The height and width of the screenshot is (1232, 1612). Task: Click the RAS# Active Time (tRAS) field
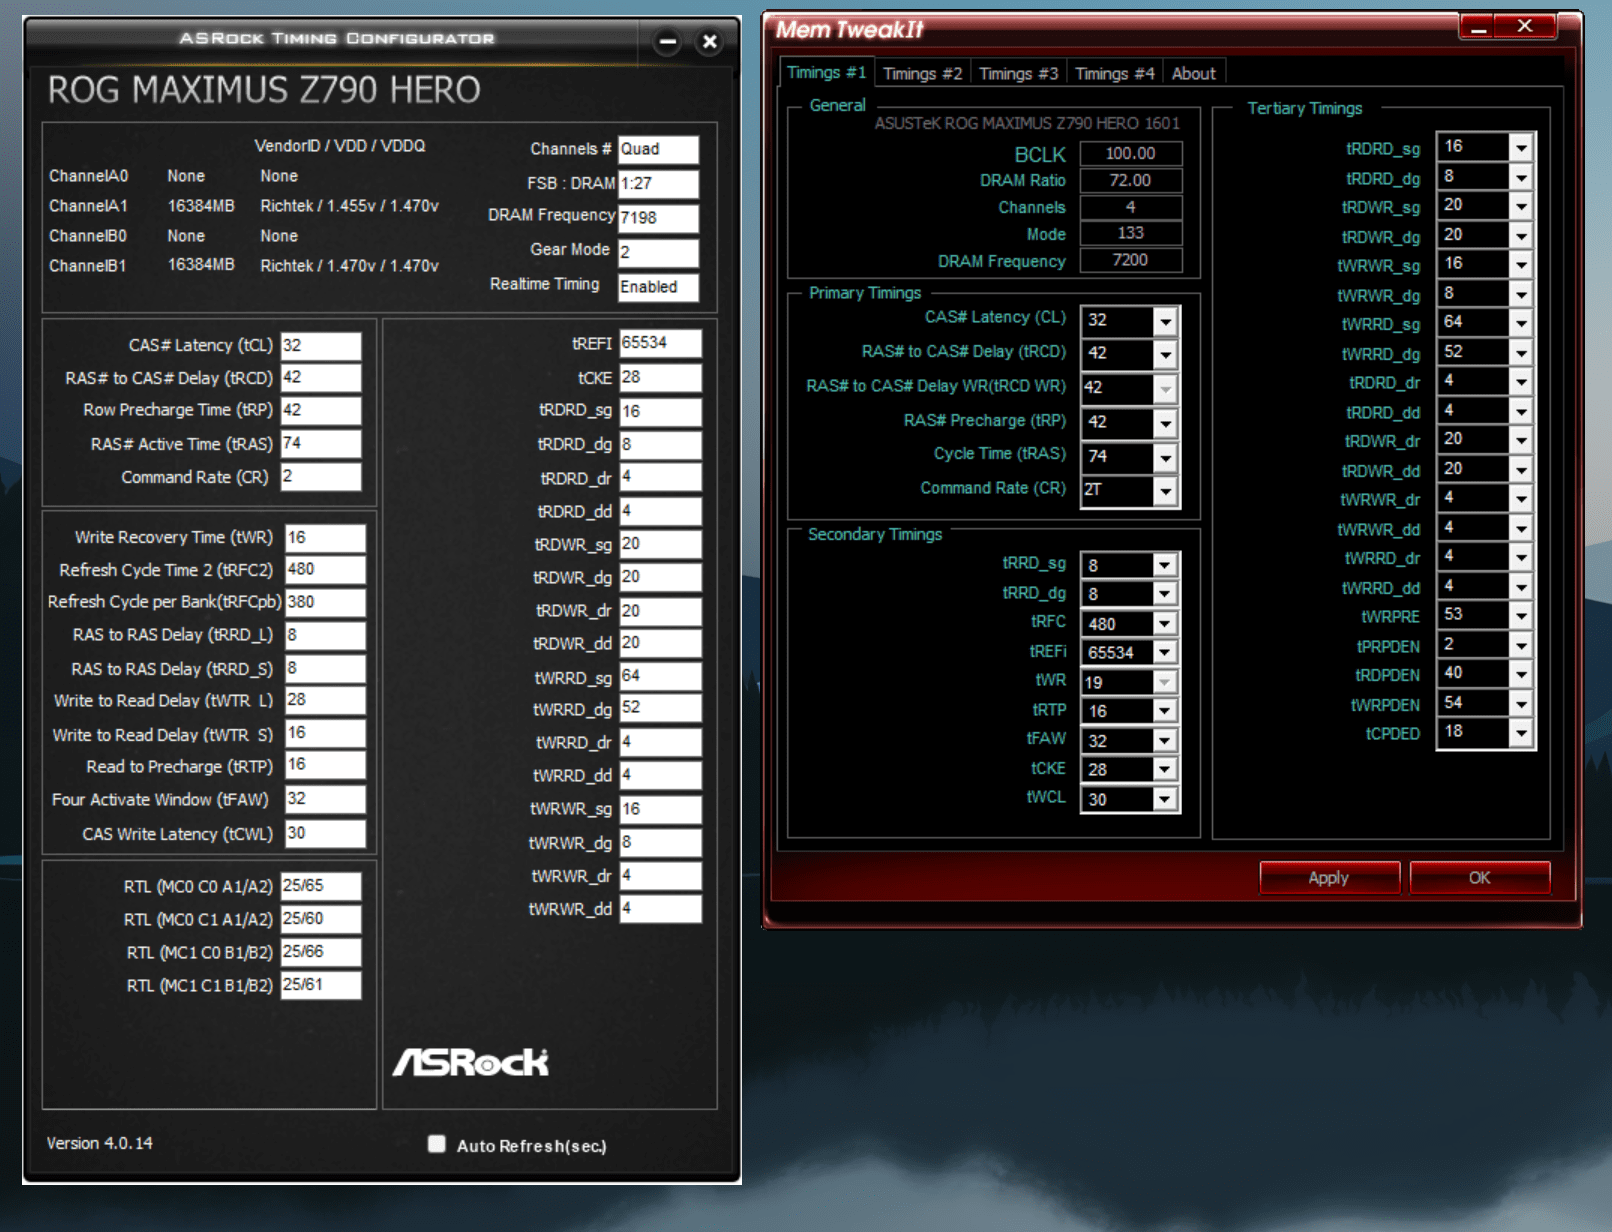click(x=320, y=444)
